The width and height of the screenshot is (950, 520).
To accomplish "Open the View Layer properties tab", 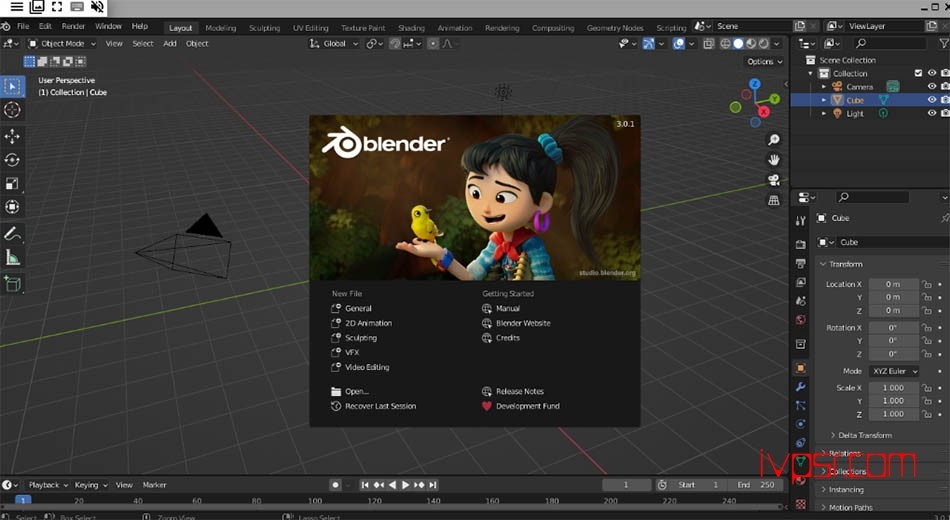I will (x=800, y=282).
